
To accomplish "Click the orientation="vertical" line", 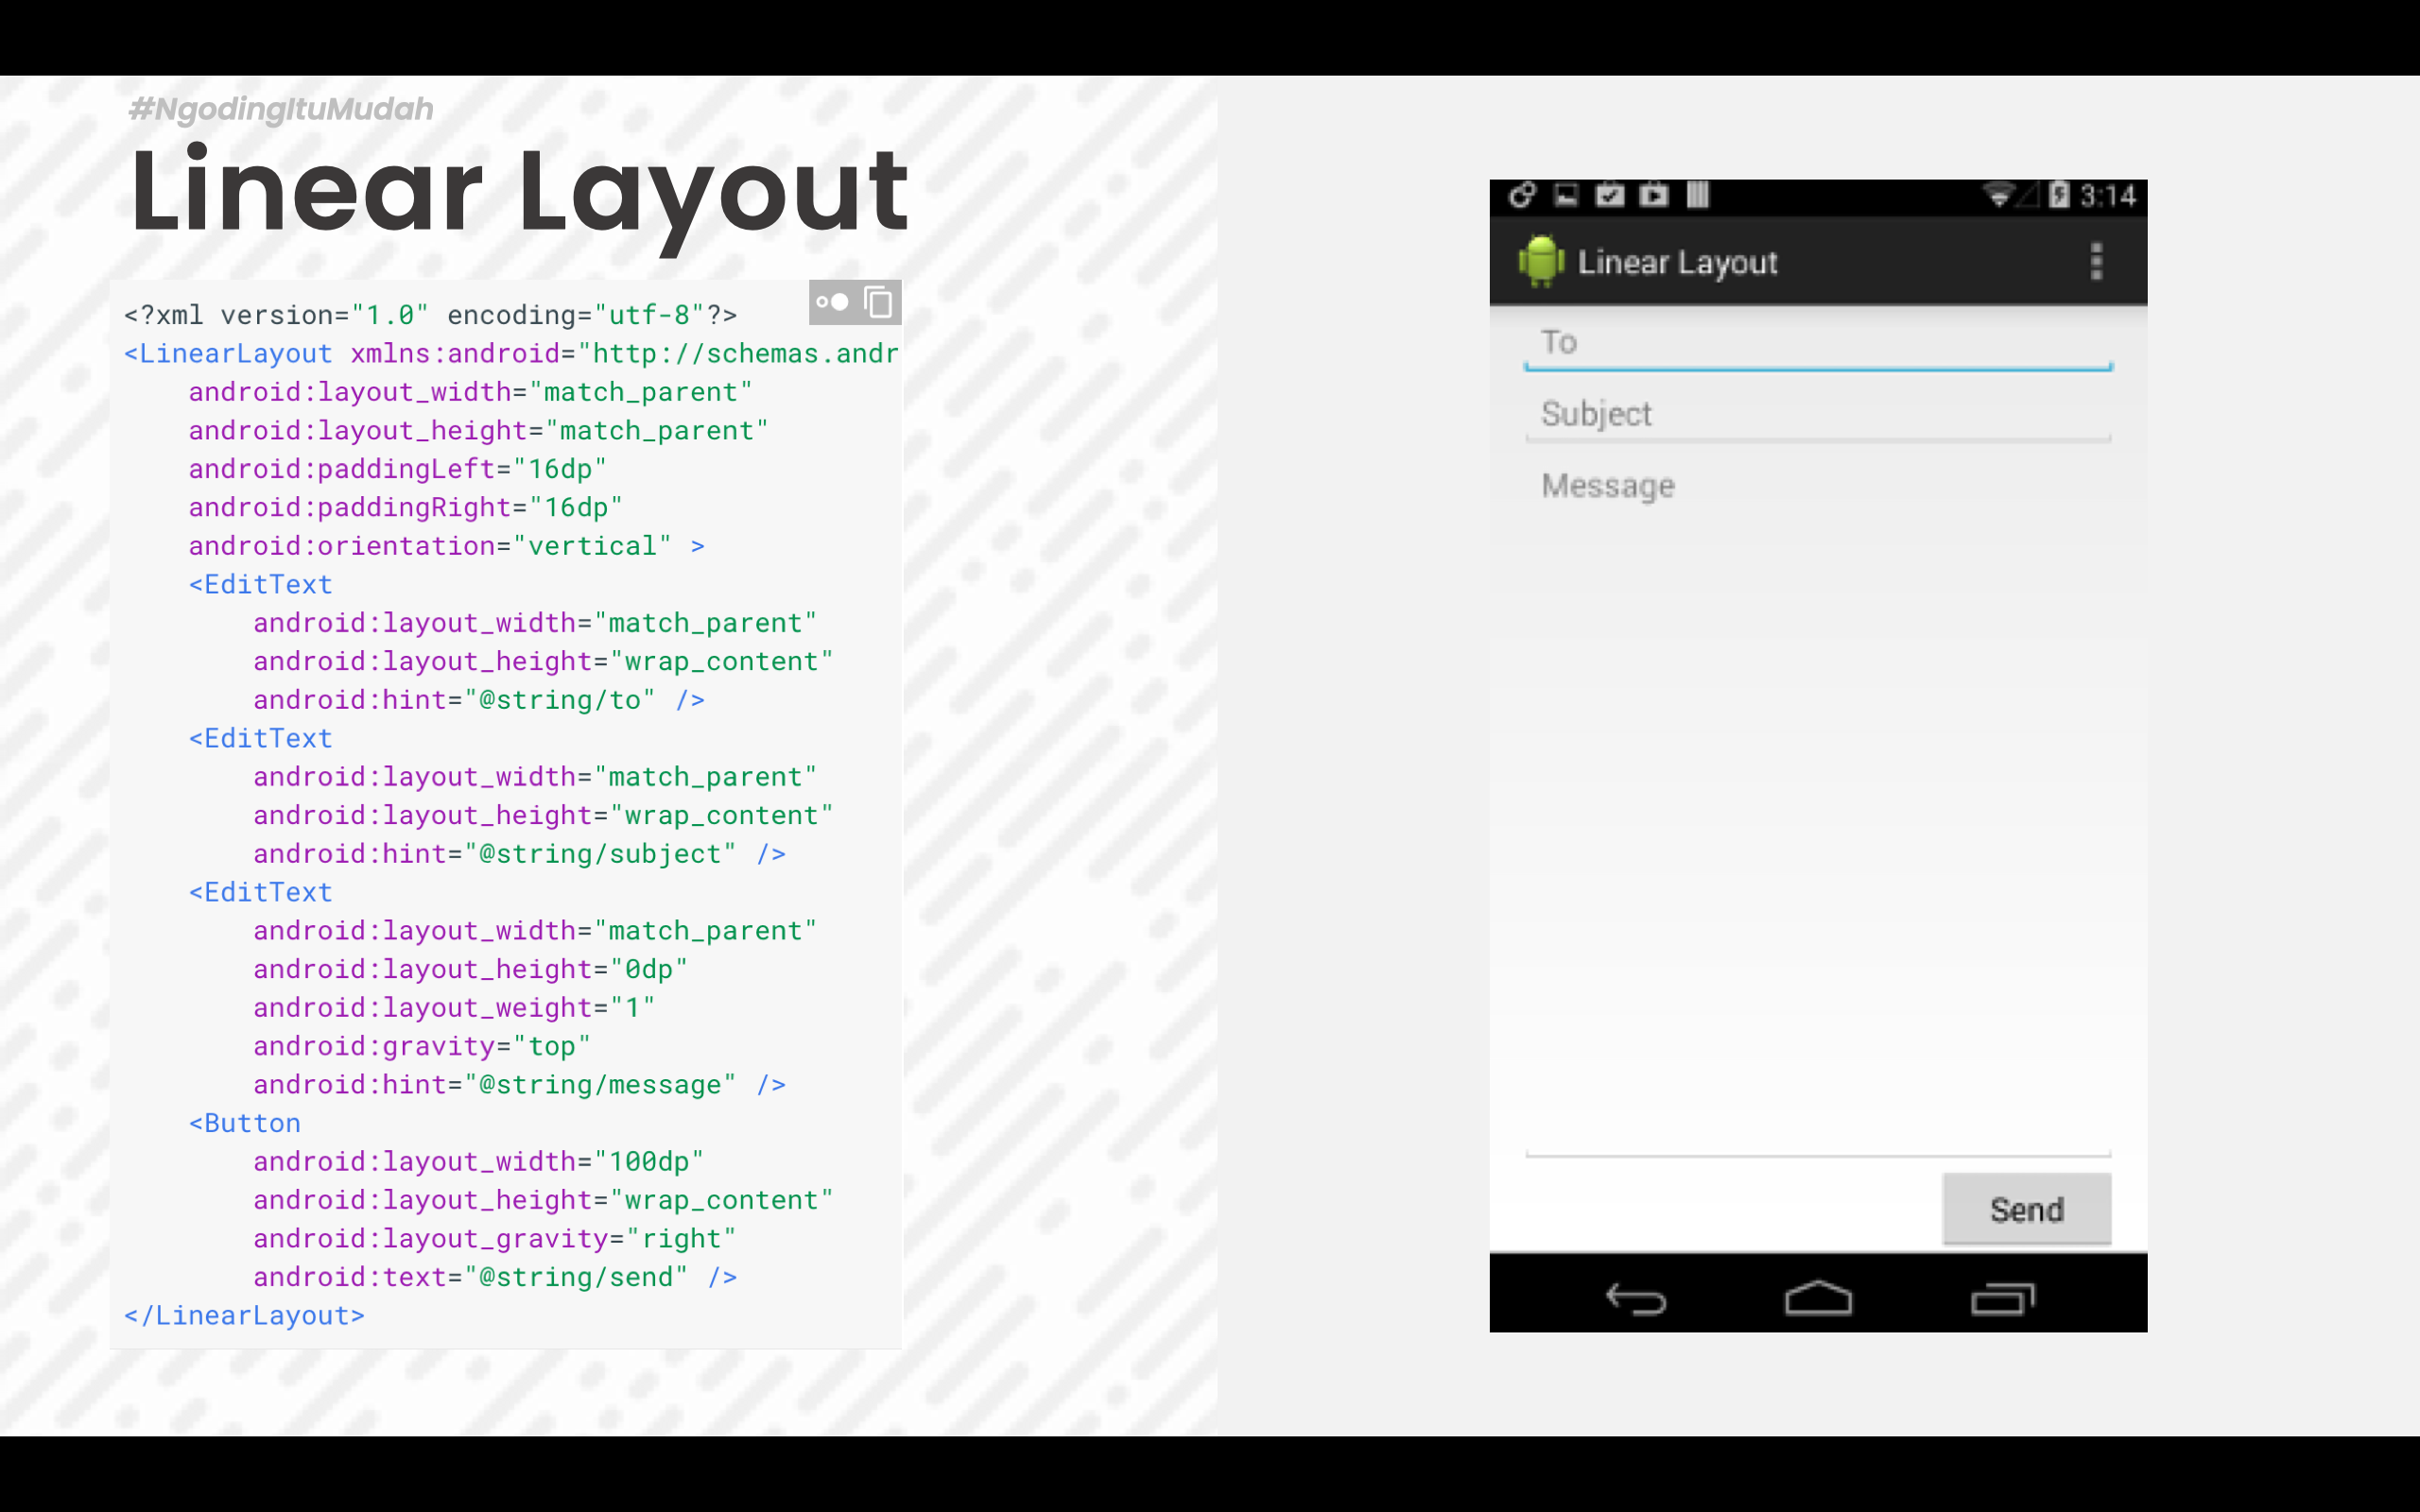I will 447,546.
